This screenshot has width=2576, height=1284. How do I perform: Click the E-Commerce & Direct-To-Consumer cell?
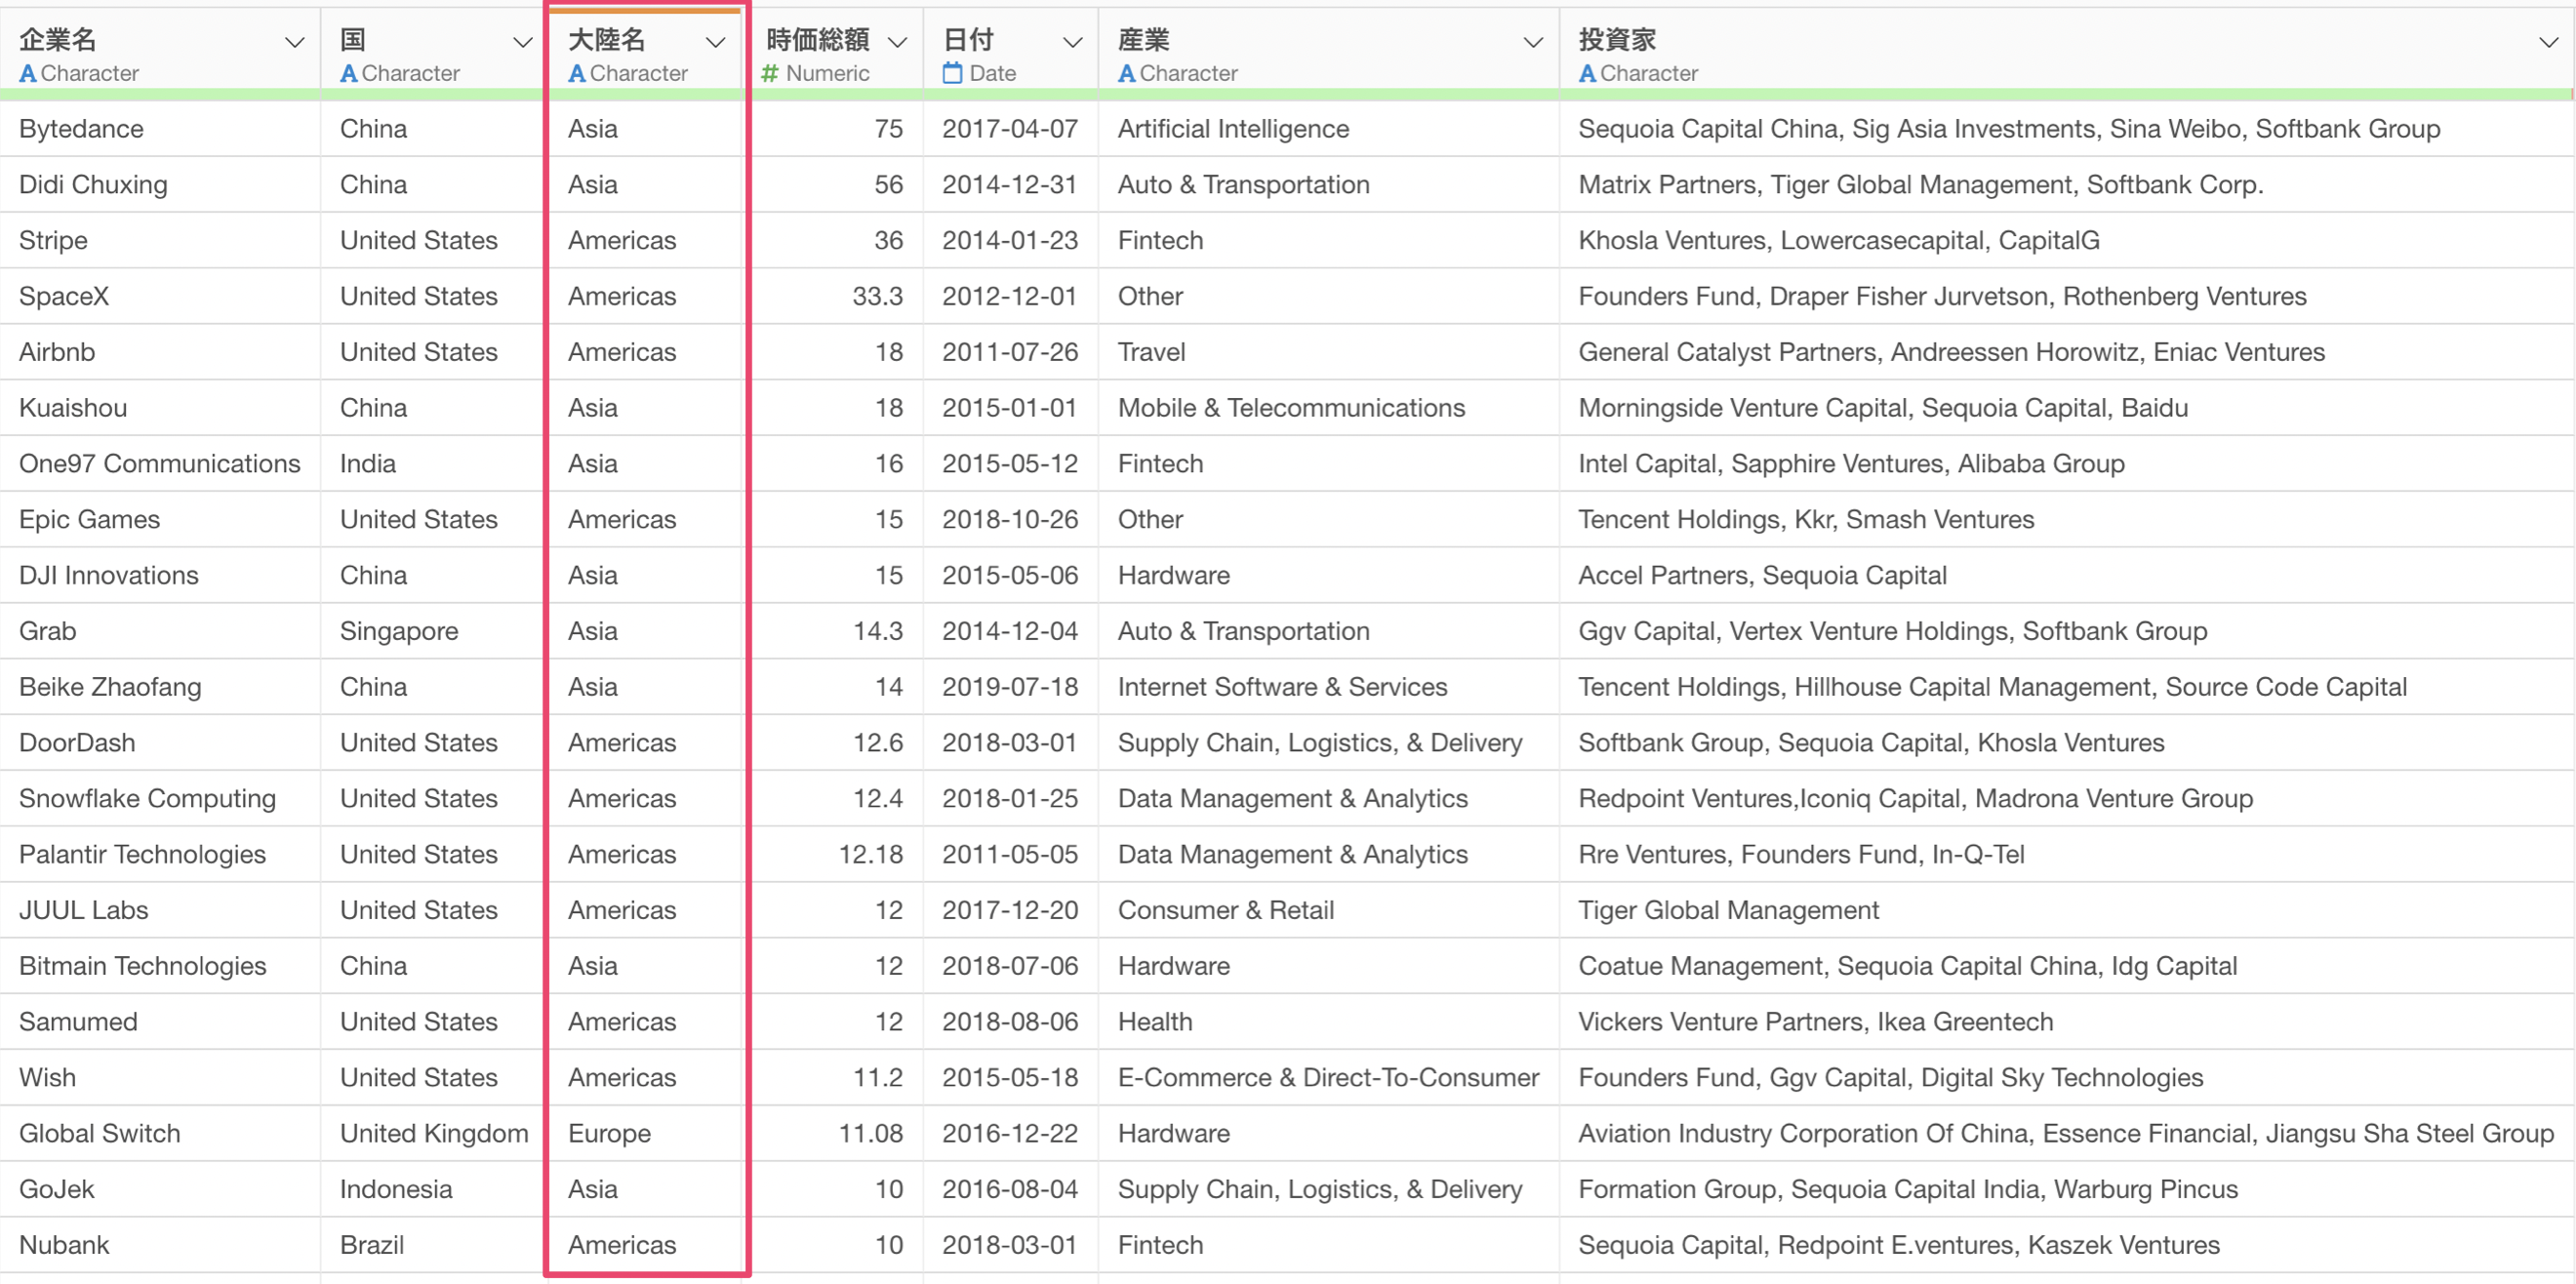1329,1079
